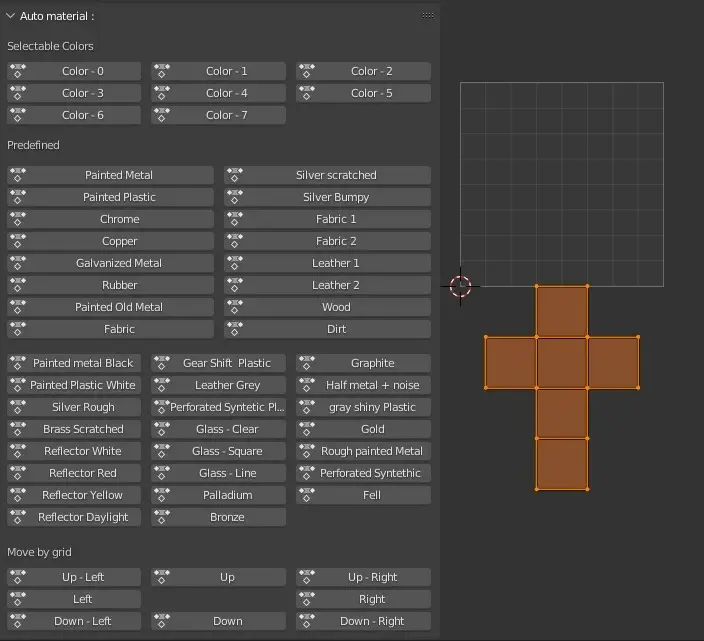The image size is (704, 641).
Task: Choose the Graphite material
Action: tap(372, 363)
